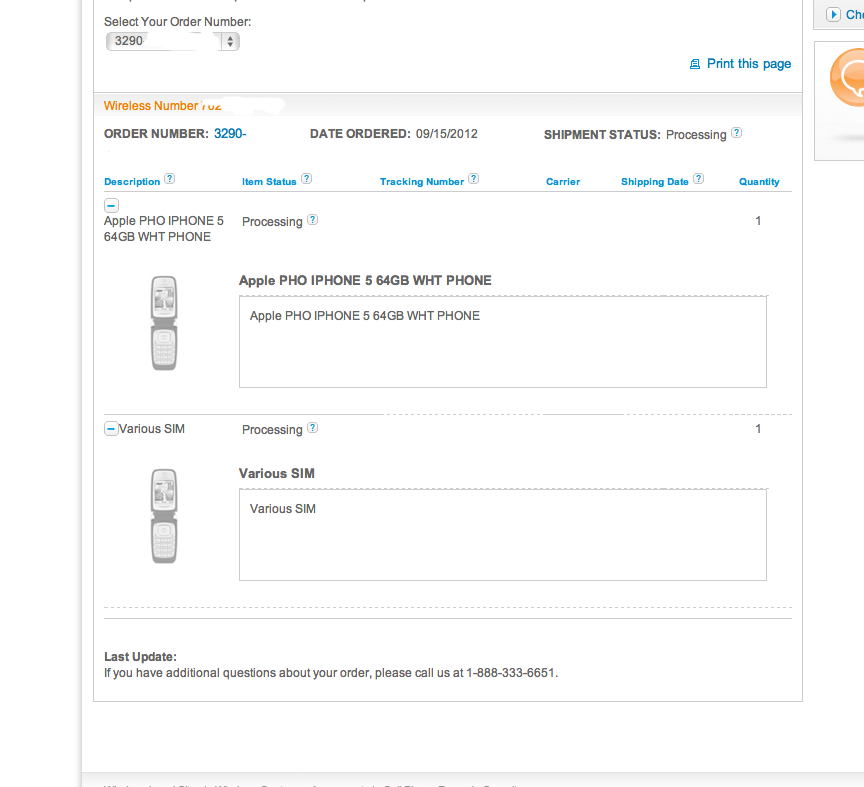864x787 pixels.
Task: Open the order number 3290- link
Action: click(x=230, y=134)
